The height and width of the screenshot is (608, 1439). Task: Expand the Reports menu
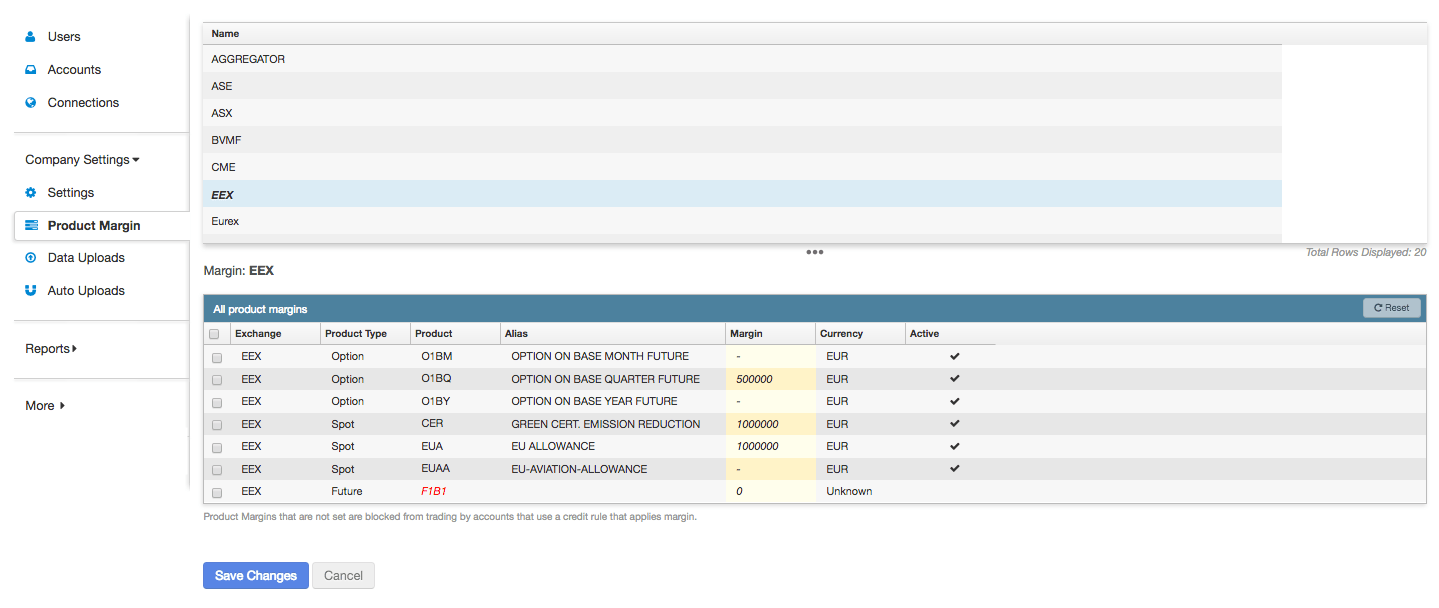(51, 349)
